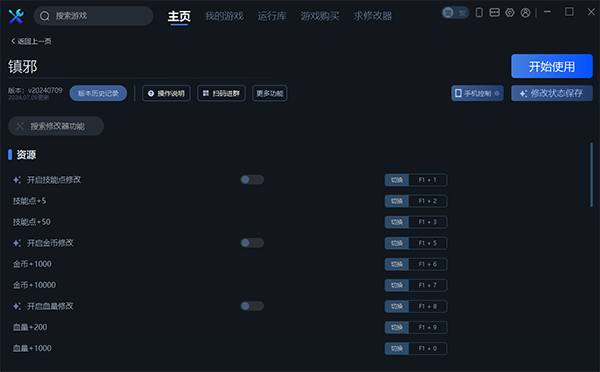Click the F1 + 9 hotkey field

coord(428,327)
